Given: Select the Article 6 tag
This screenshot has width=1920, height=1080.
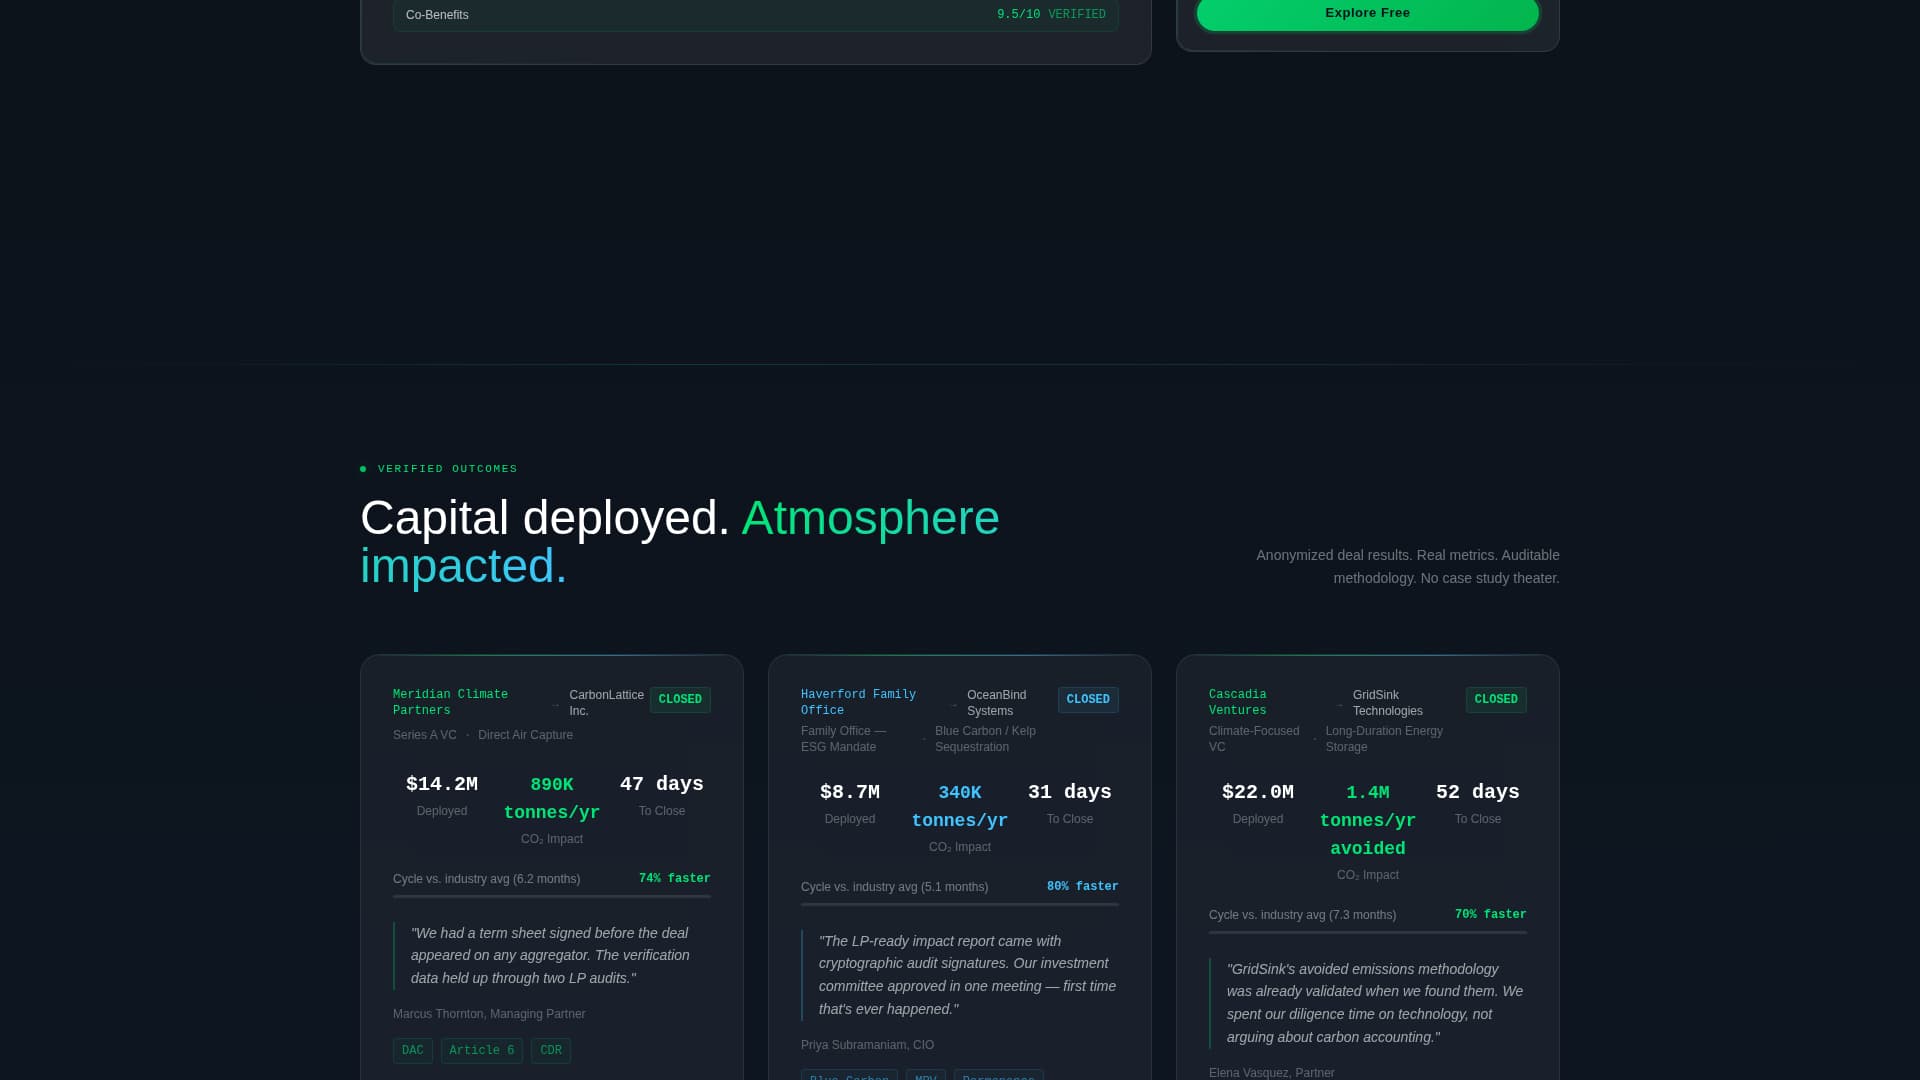Looking at the screenshot, I should [482, 1050].
